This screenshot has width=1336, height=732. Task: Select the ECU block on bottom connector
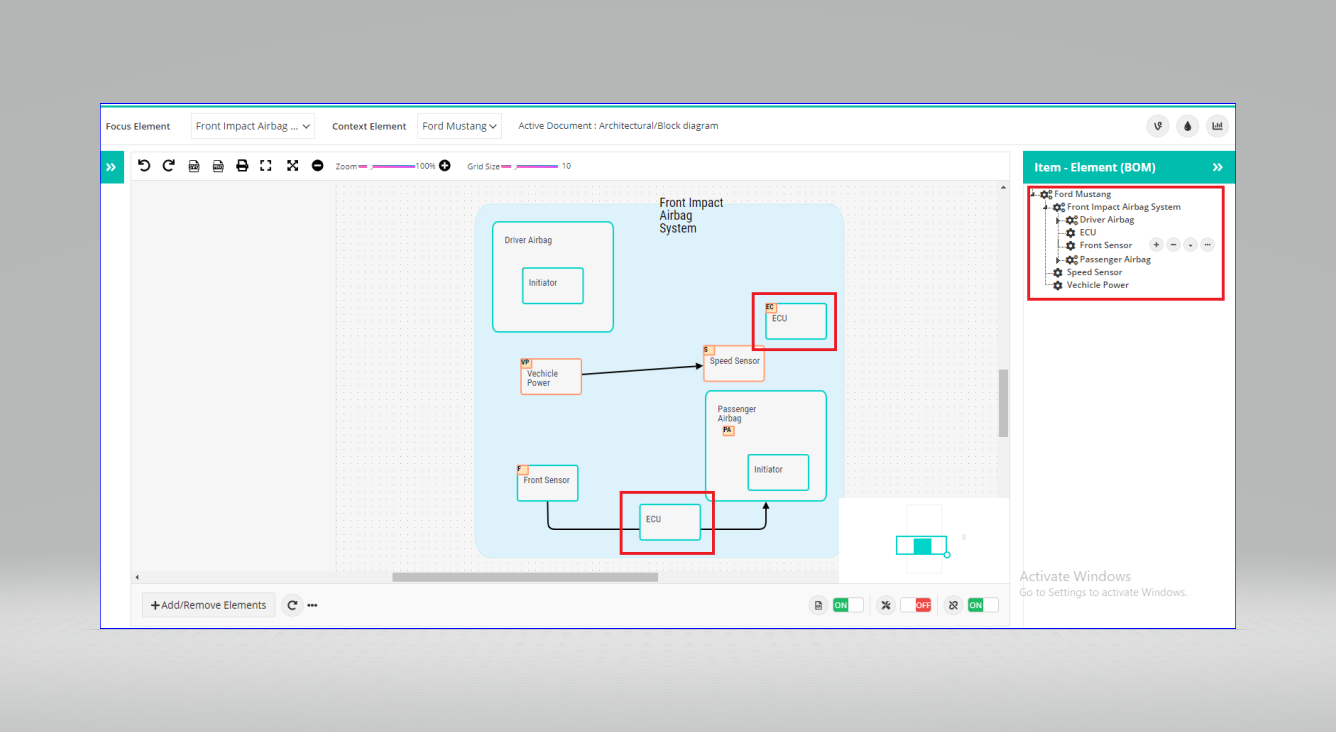(670, 522)
